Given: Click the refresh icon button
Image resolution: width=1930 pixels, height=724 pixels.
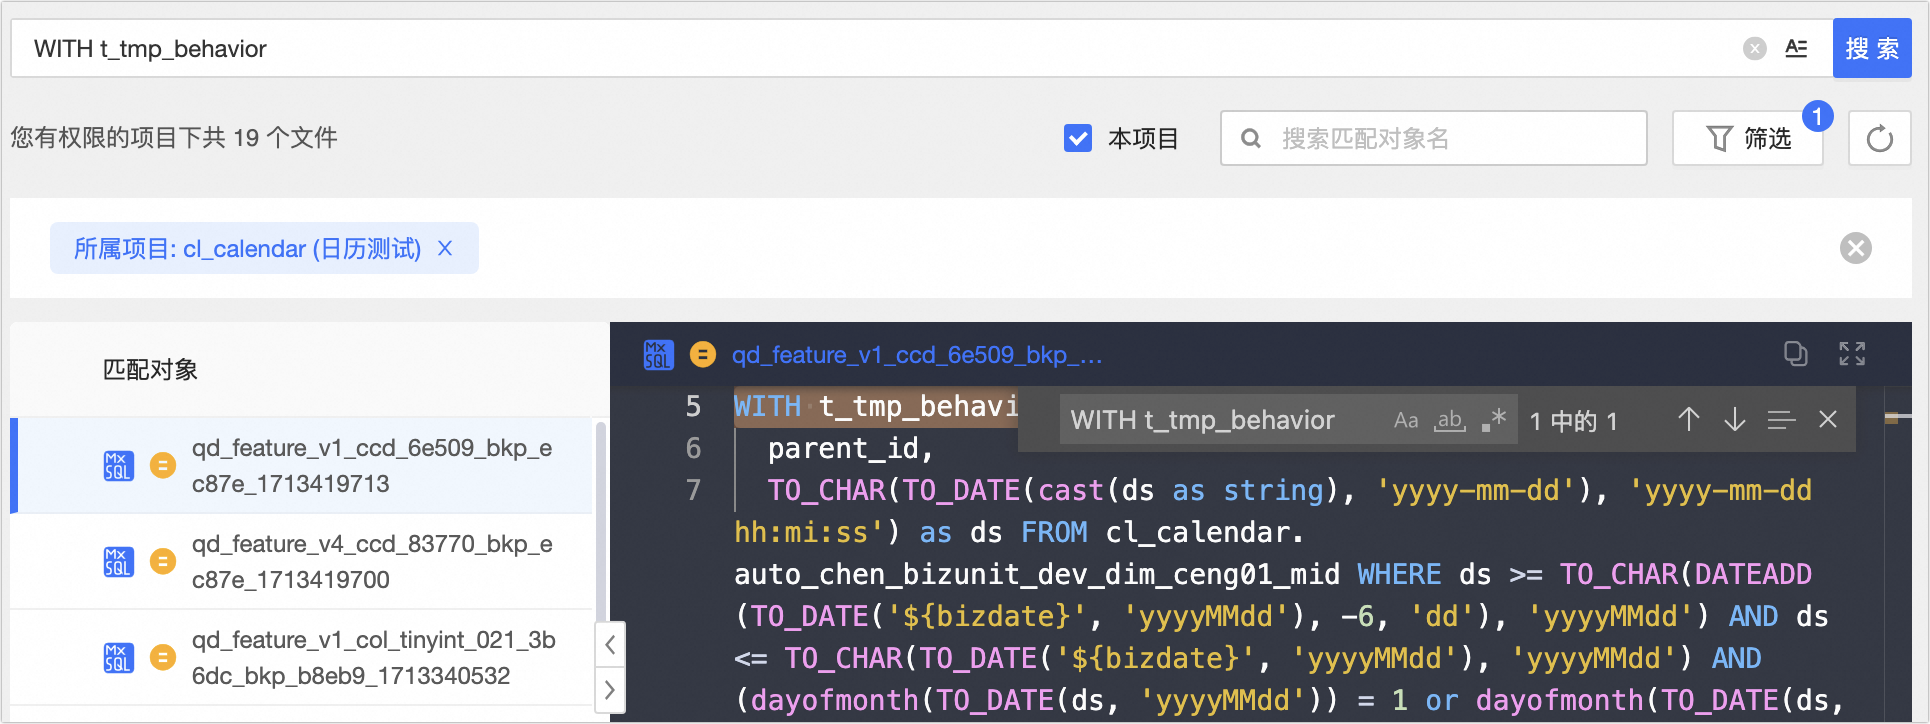Looking at the screenshot, I should (x=1880, y=138).
